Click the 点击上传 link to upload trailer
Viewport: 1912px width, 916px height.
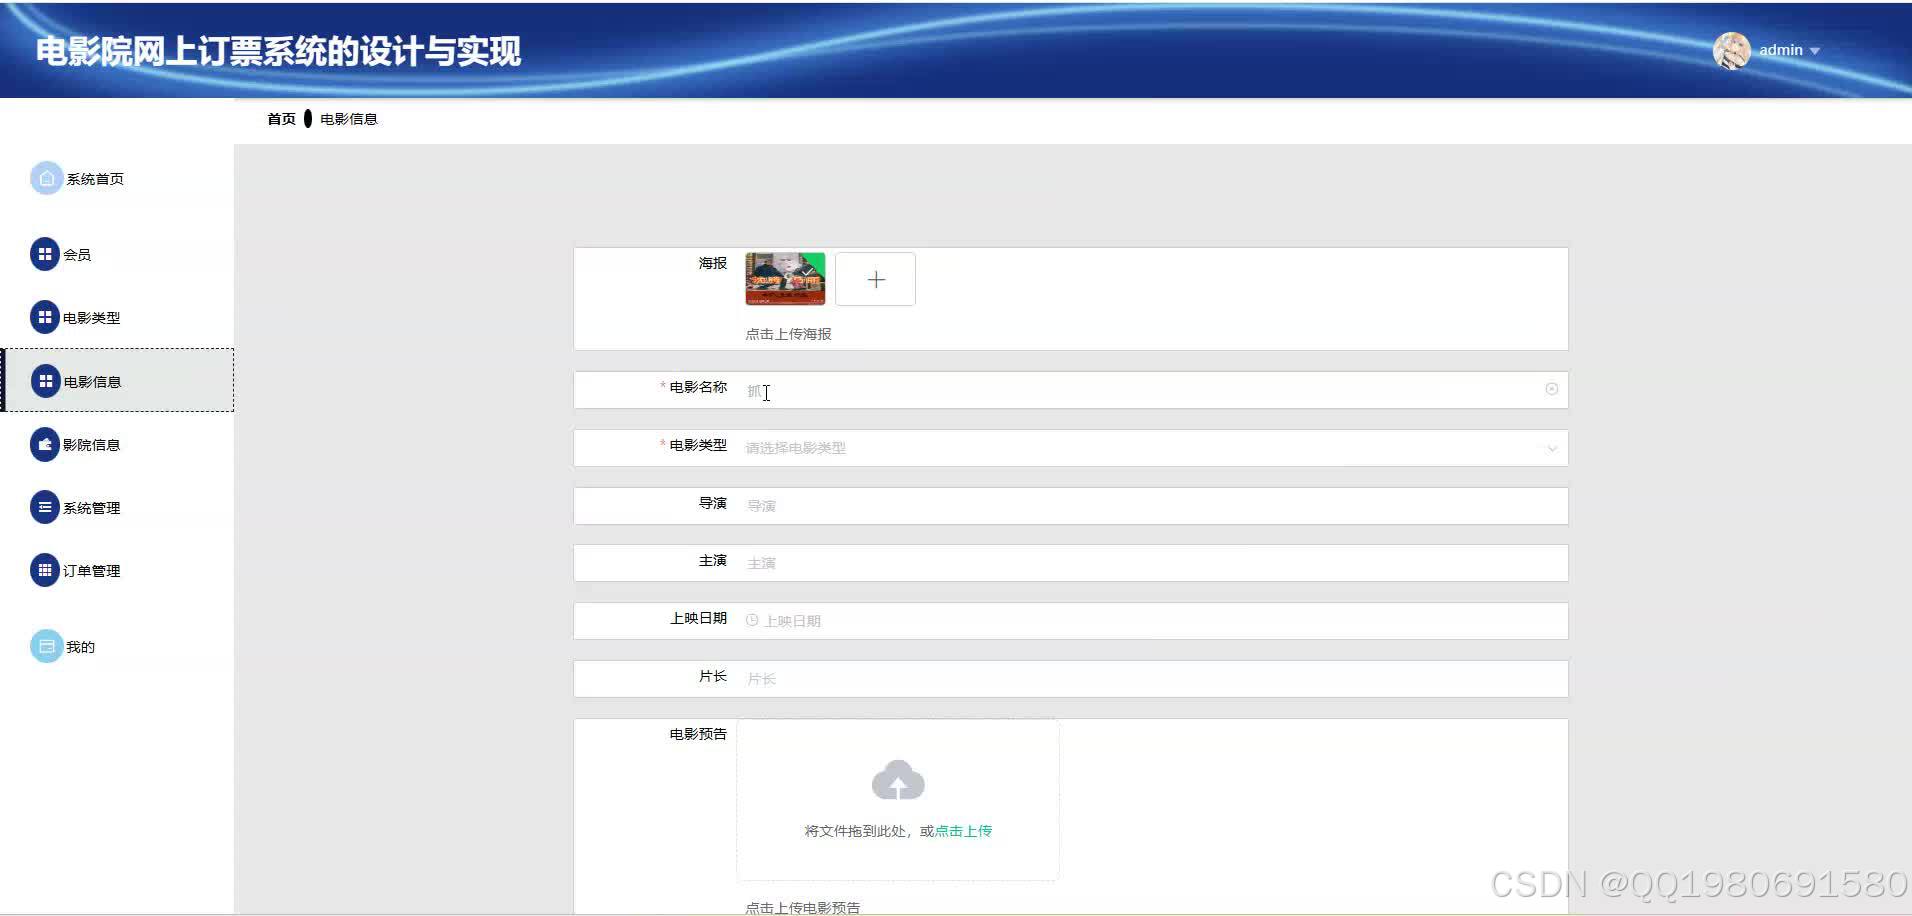[962, 830]
